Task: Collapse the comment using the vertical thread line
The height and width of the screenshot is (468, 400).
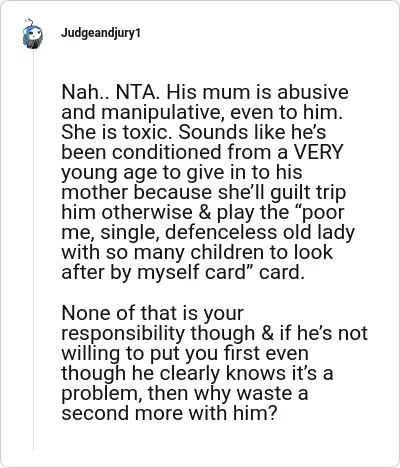Action: point(33,250)
